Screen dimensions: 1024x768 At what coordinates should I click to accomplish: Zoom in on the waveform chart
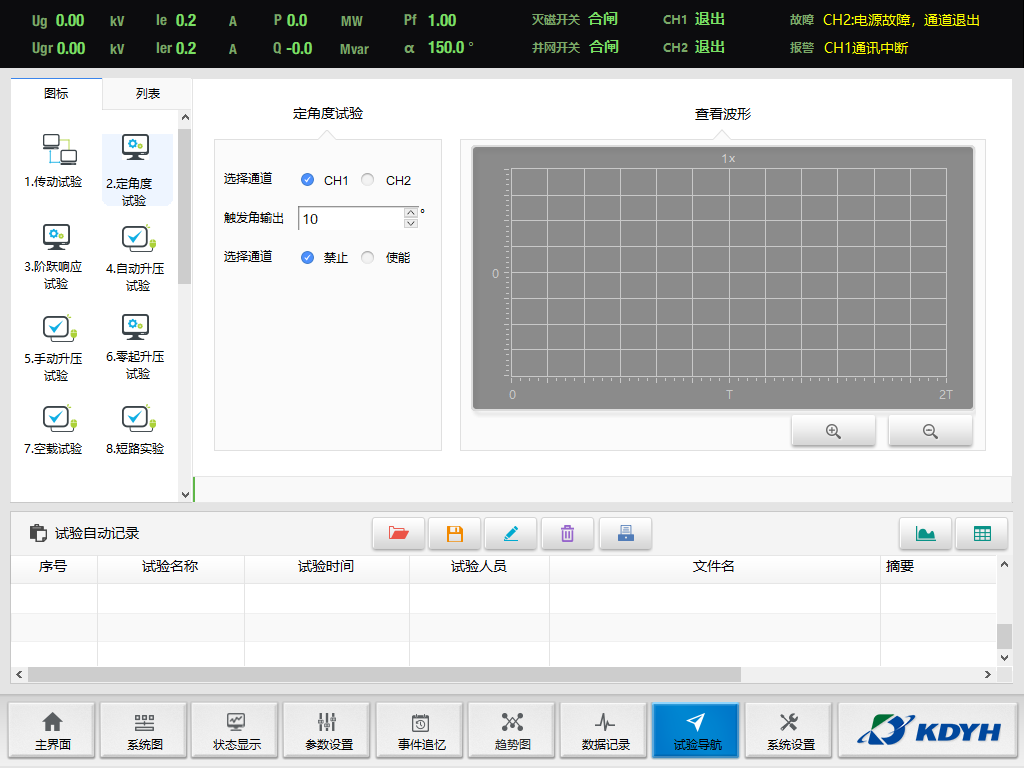833,431
